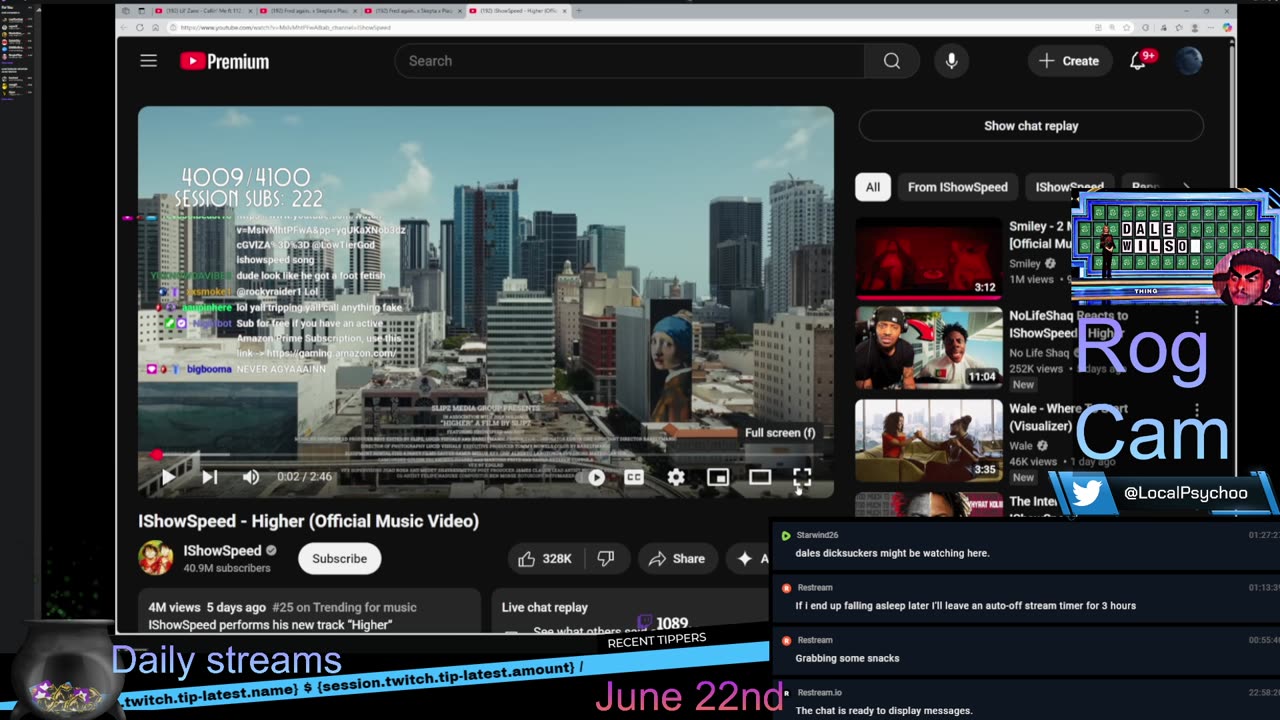Click the Create button

1069,61
